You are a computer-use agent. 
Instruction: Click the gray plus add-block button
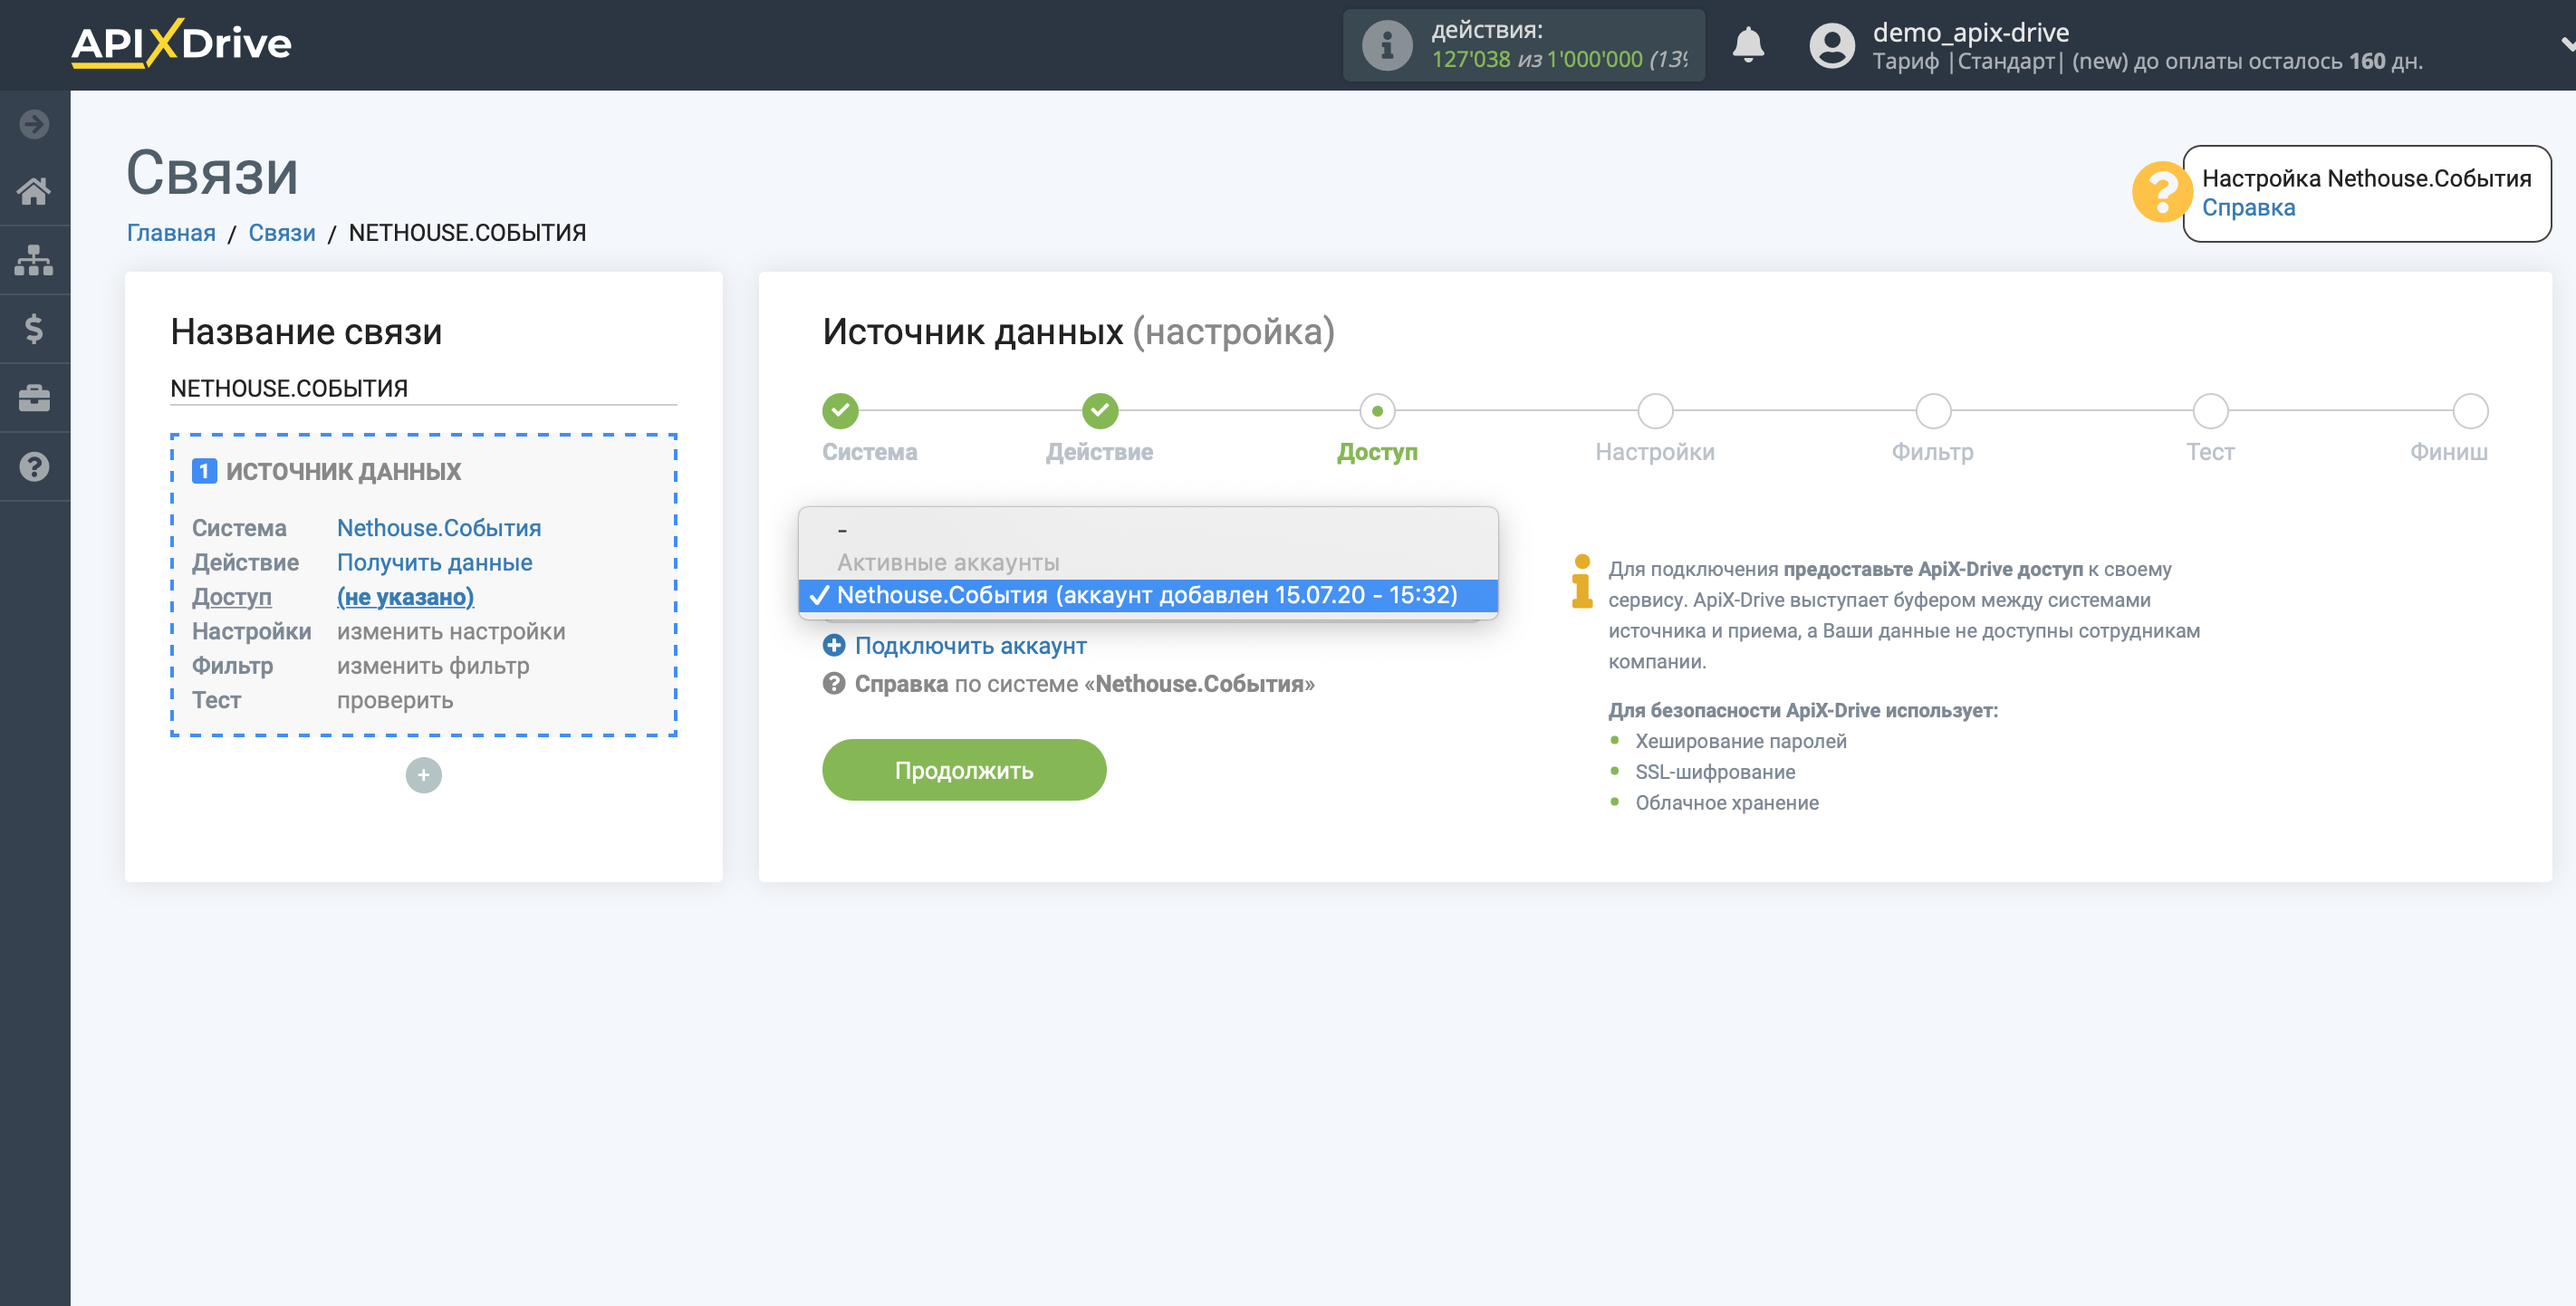[x=423, y=775]
